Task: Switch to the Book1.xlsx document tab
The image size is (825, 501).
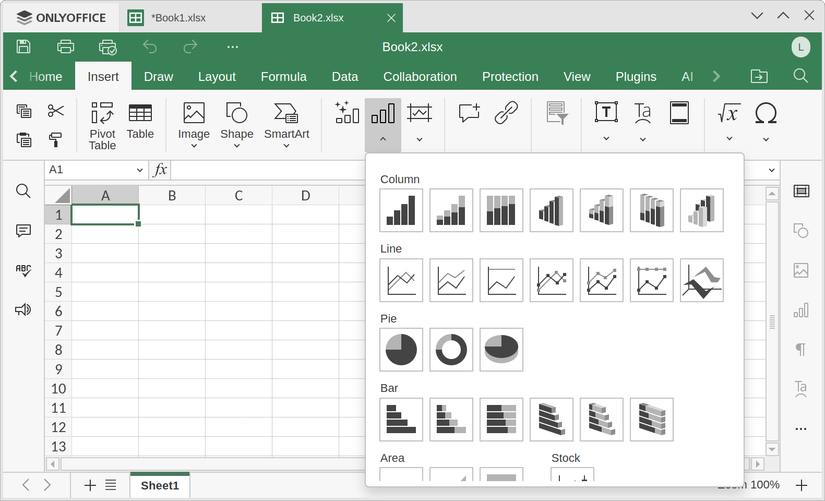Action: pos(178,18)
